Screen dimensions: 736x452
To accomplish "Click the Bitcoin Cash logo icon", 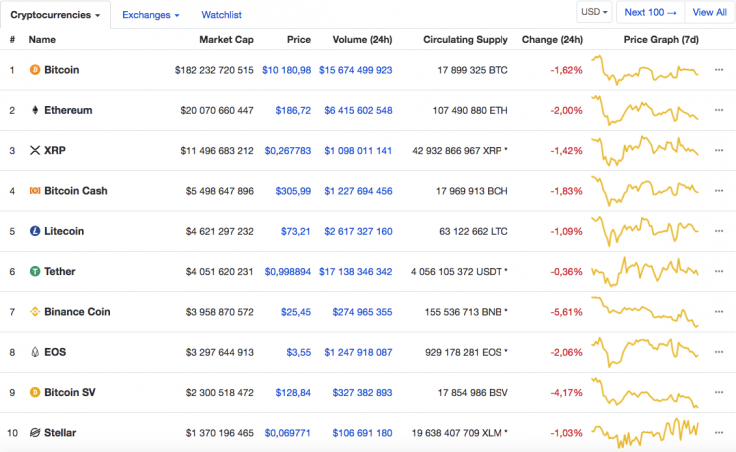I will pos(35,191).
